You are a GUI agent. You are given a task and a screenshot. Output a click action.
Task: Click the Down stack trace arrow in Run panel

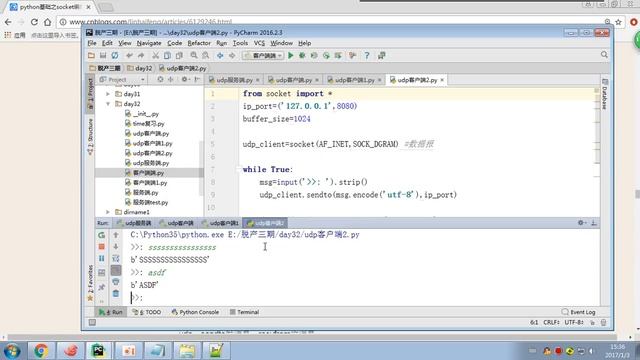point(116,247)
